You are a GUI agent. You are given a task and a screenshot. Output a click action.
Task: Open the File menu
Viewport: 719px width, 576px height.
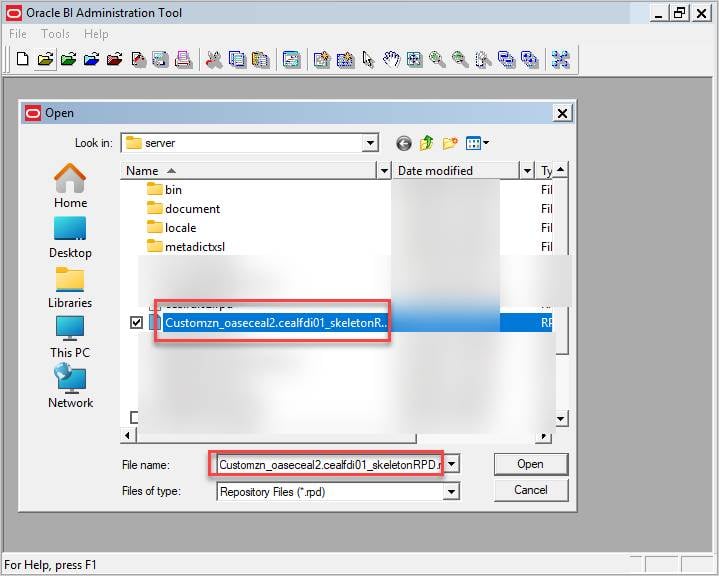(x=17, y=34)
